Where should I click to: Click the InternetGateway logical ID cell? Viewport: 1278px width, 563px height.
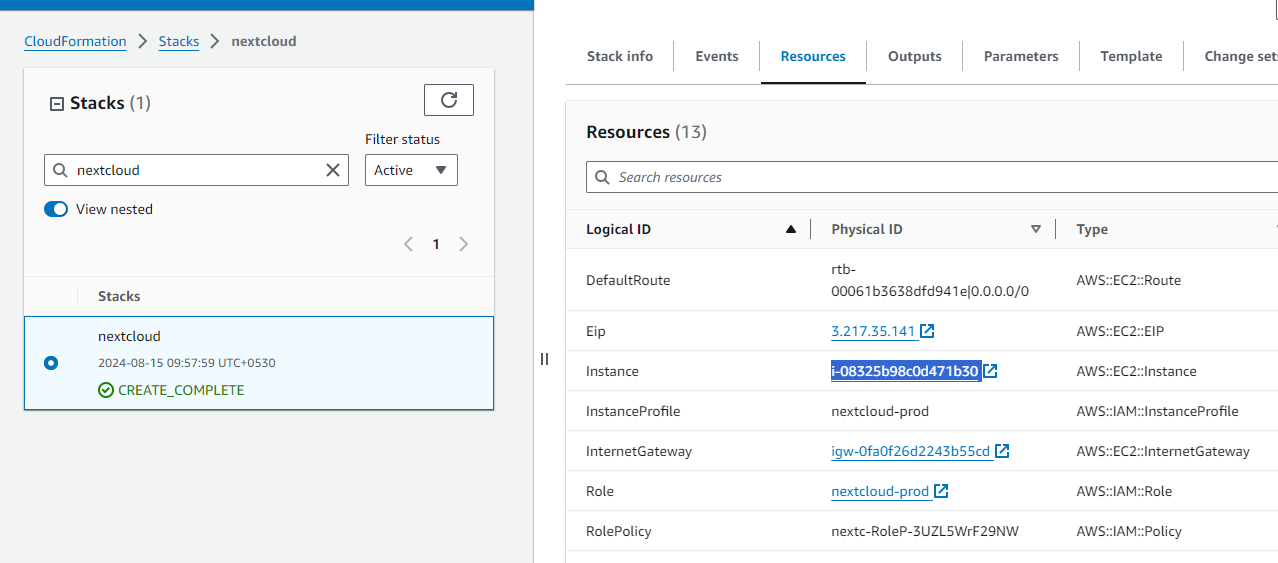coord(639,451)
